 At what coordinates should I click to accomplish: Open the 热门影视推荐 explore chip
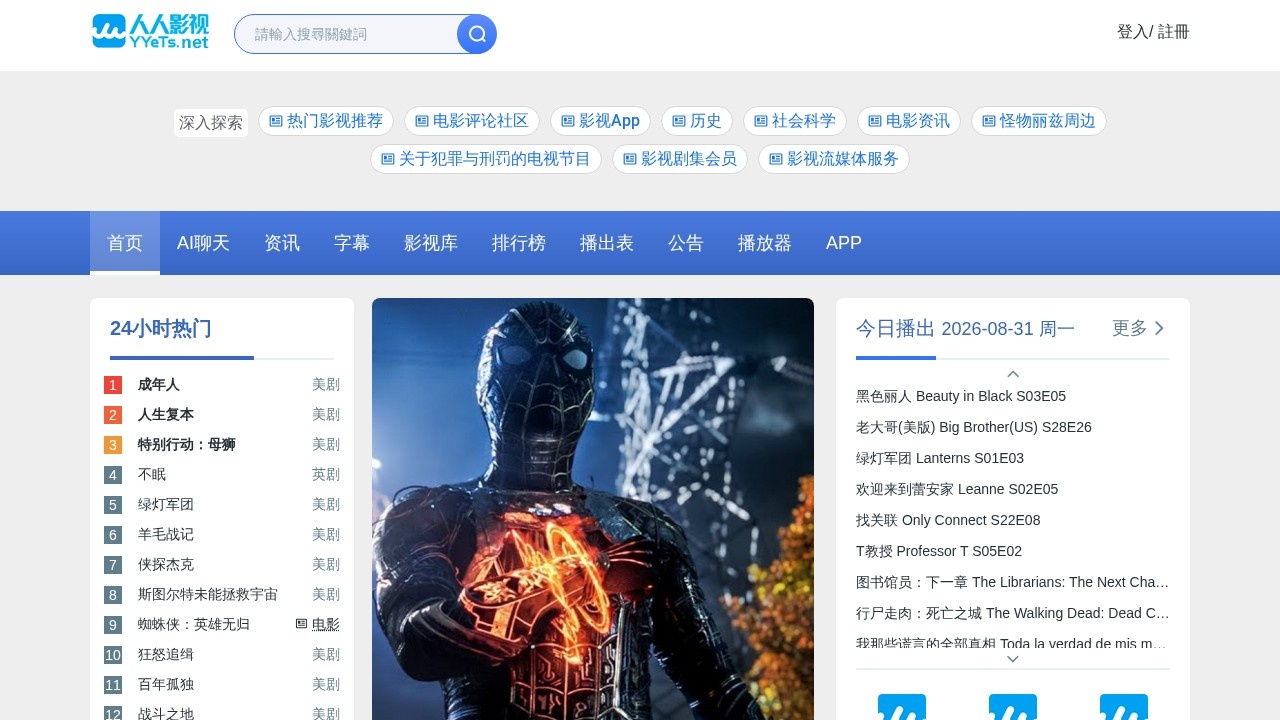click(326, 121)
